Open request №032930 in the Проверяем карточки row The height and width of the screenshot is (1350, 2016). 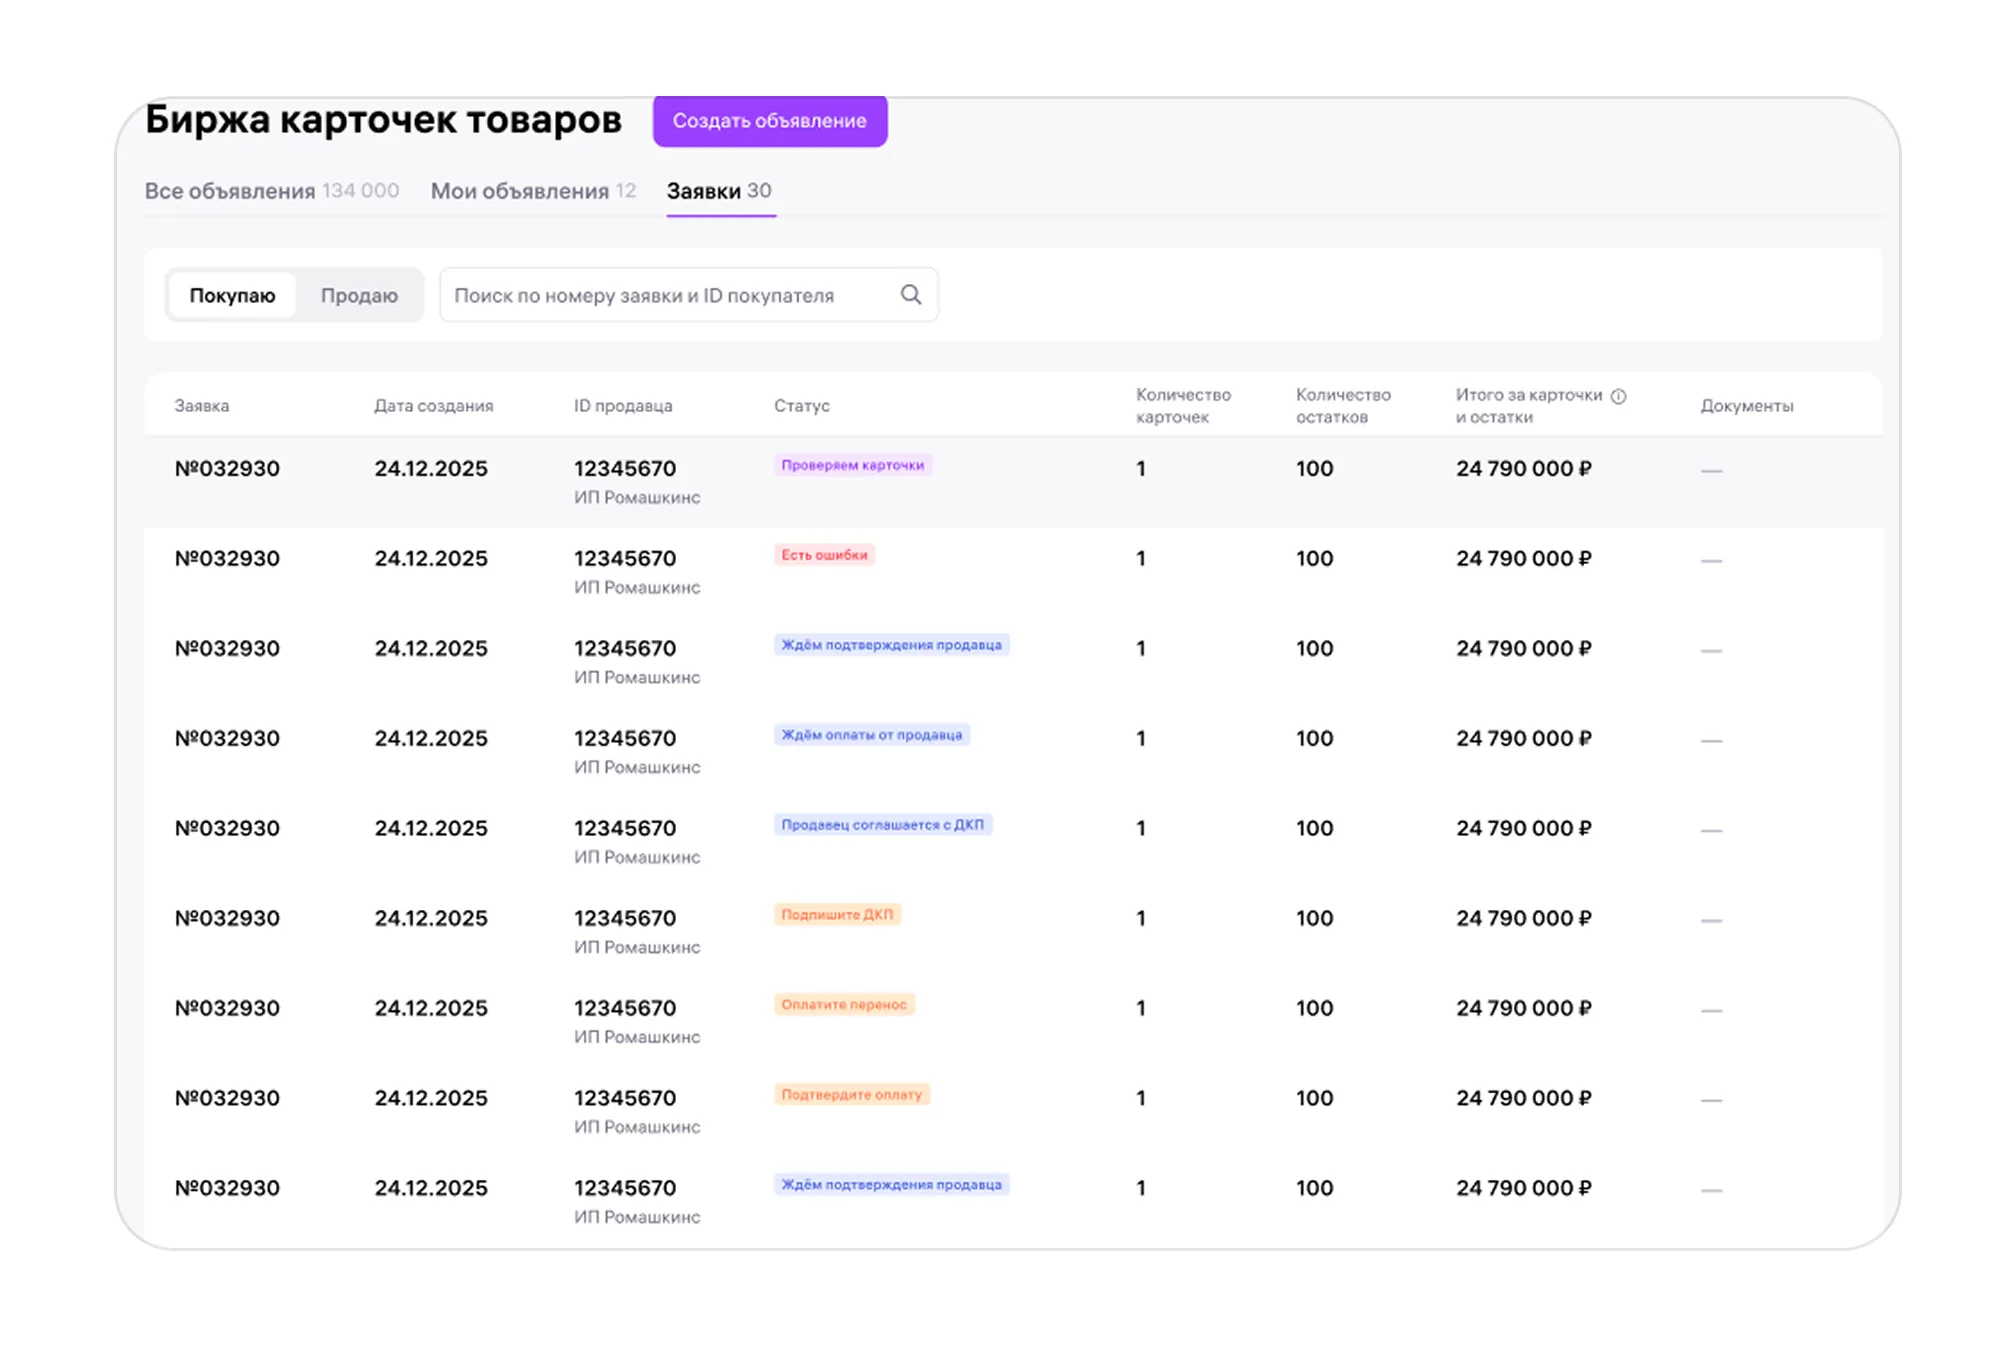(227, 469)
